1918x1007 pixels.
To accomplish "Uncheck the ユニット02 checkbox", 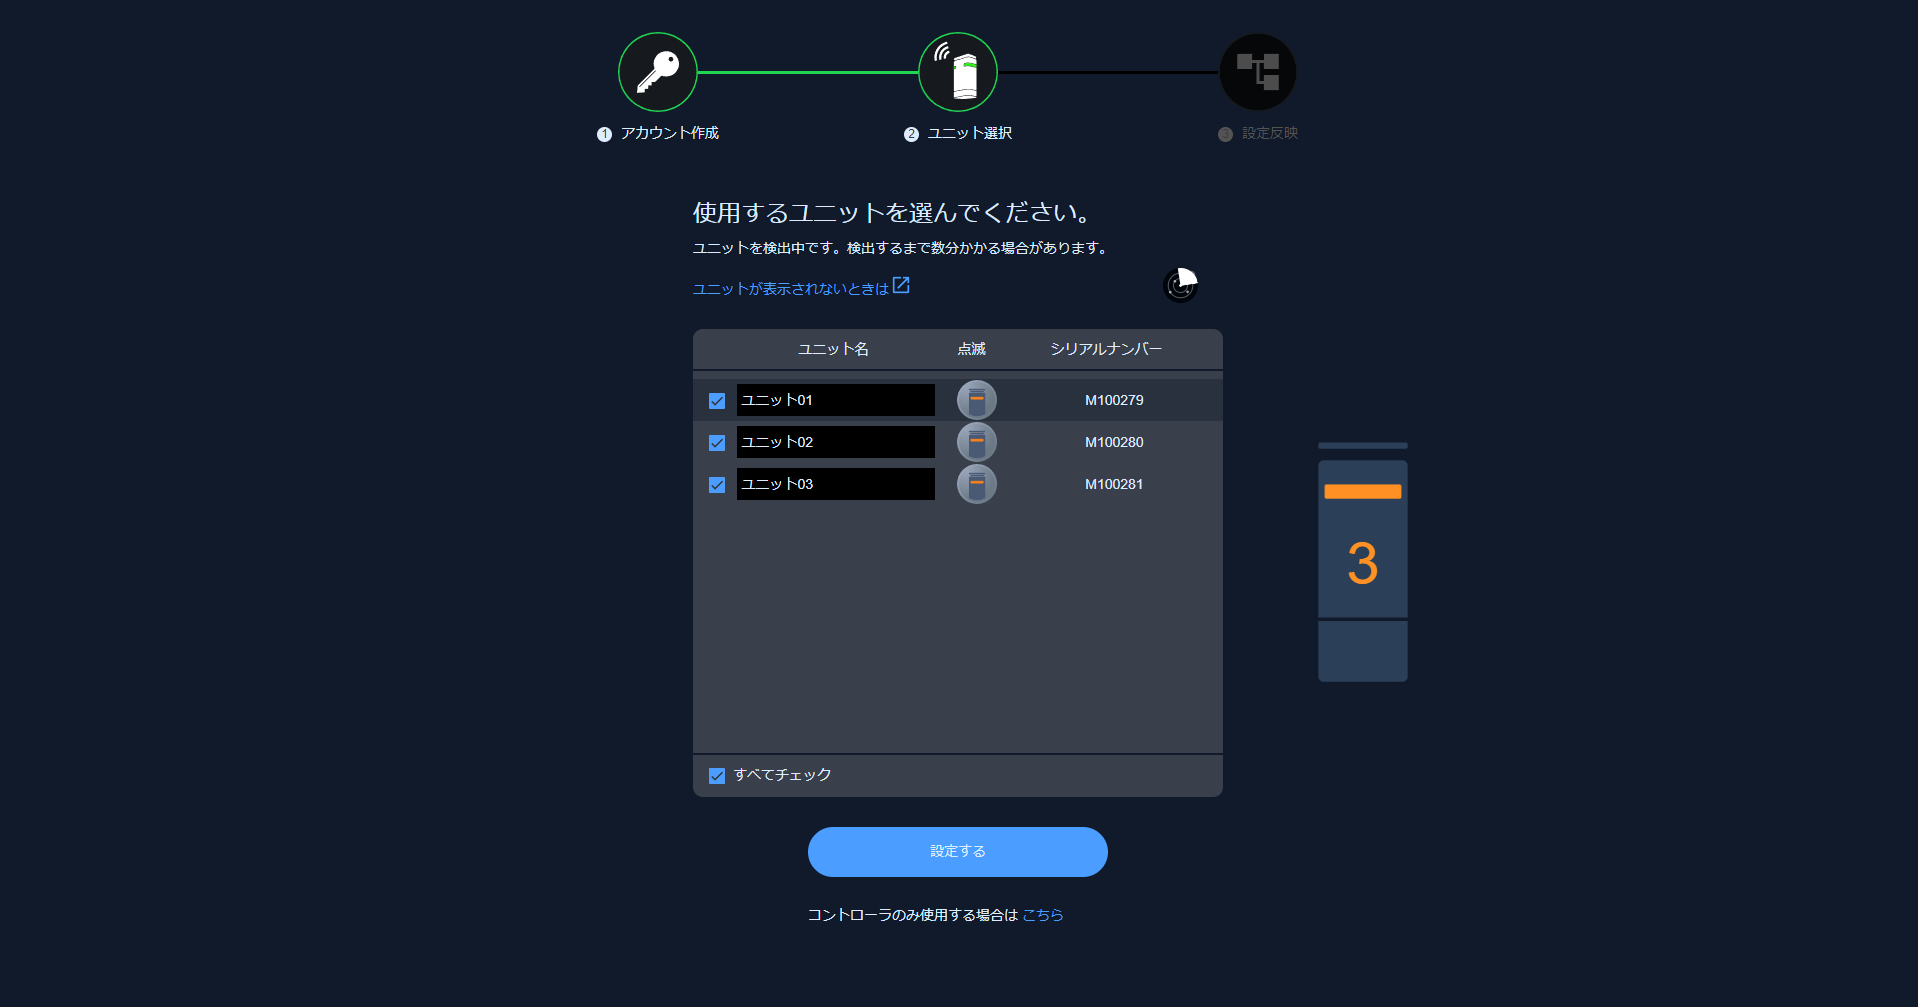I will 716,442.
